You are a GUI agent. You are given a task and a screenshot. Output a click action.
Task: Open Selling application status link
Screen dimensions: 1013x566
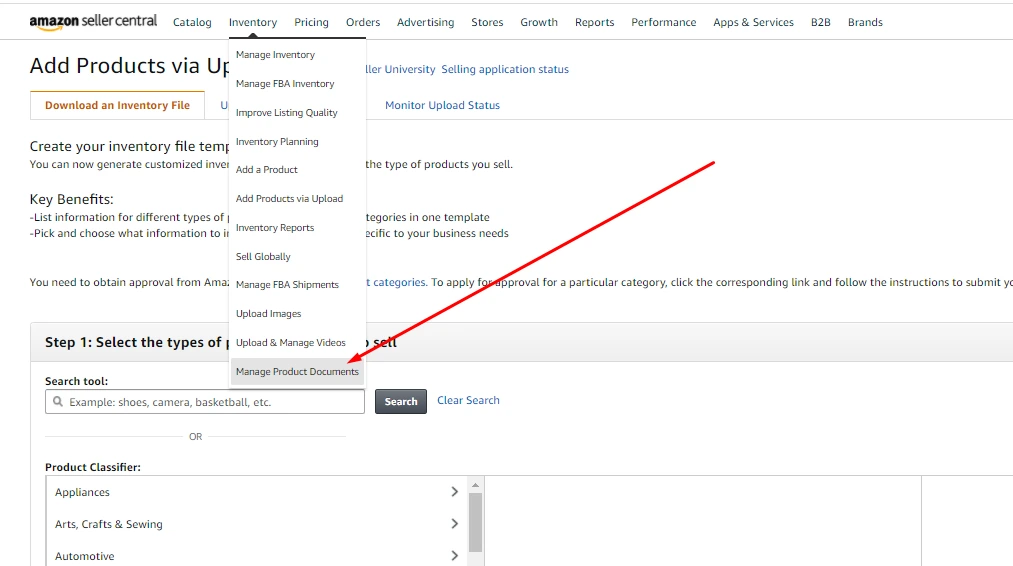(x=505, y=69)
